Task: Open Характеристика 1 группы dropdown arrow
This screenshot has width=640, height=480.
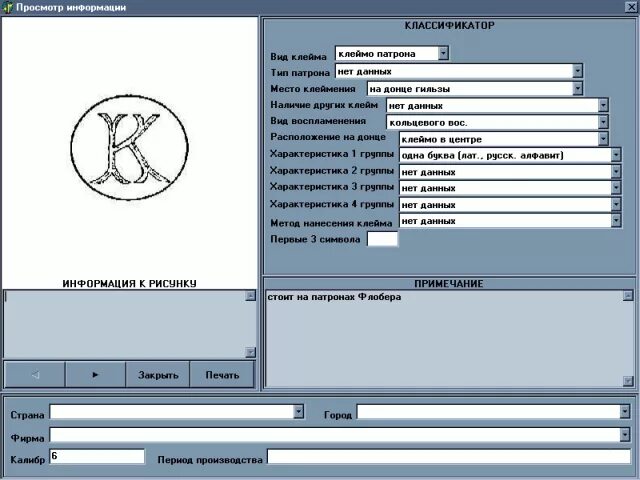Action: point(616,155)
